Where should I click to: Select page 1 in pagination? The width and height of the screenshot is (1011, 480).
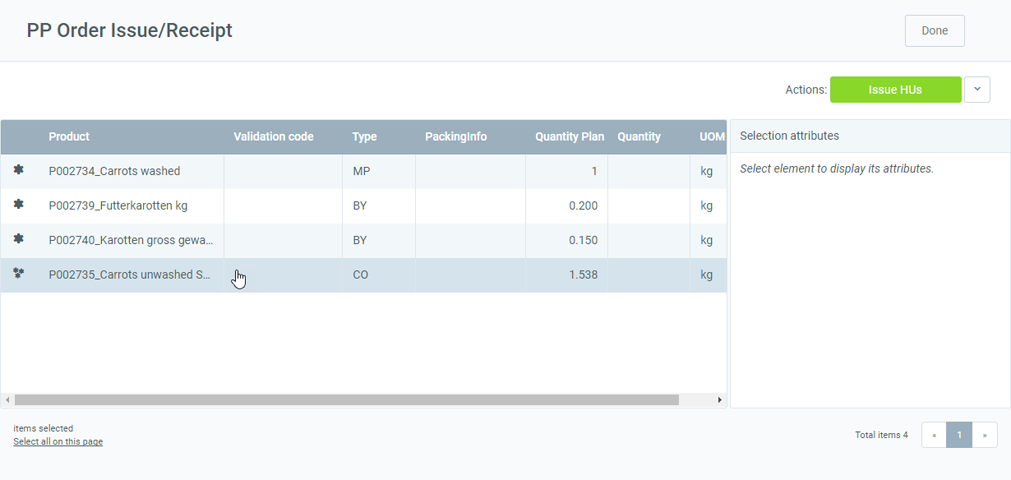click(x=959, y=435)
